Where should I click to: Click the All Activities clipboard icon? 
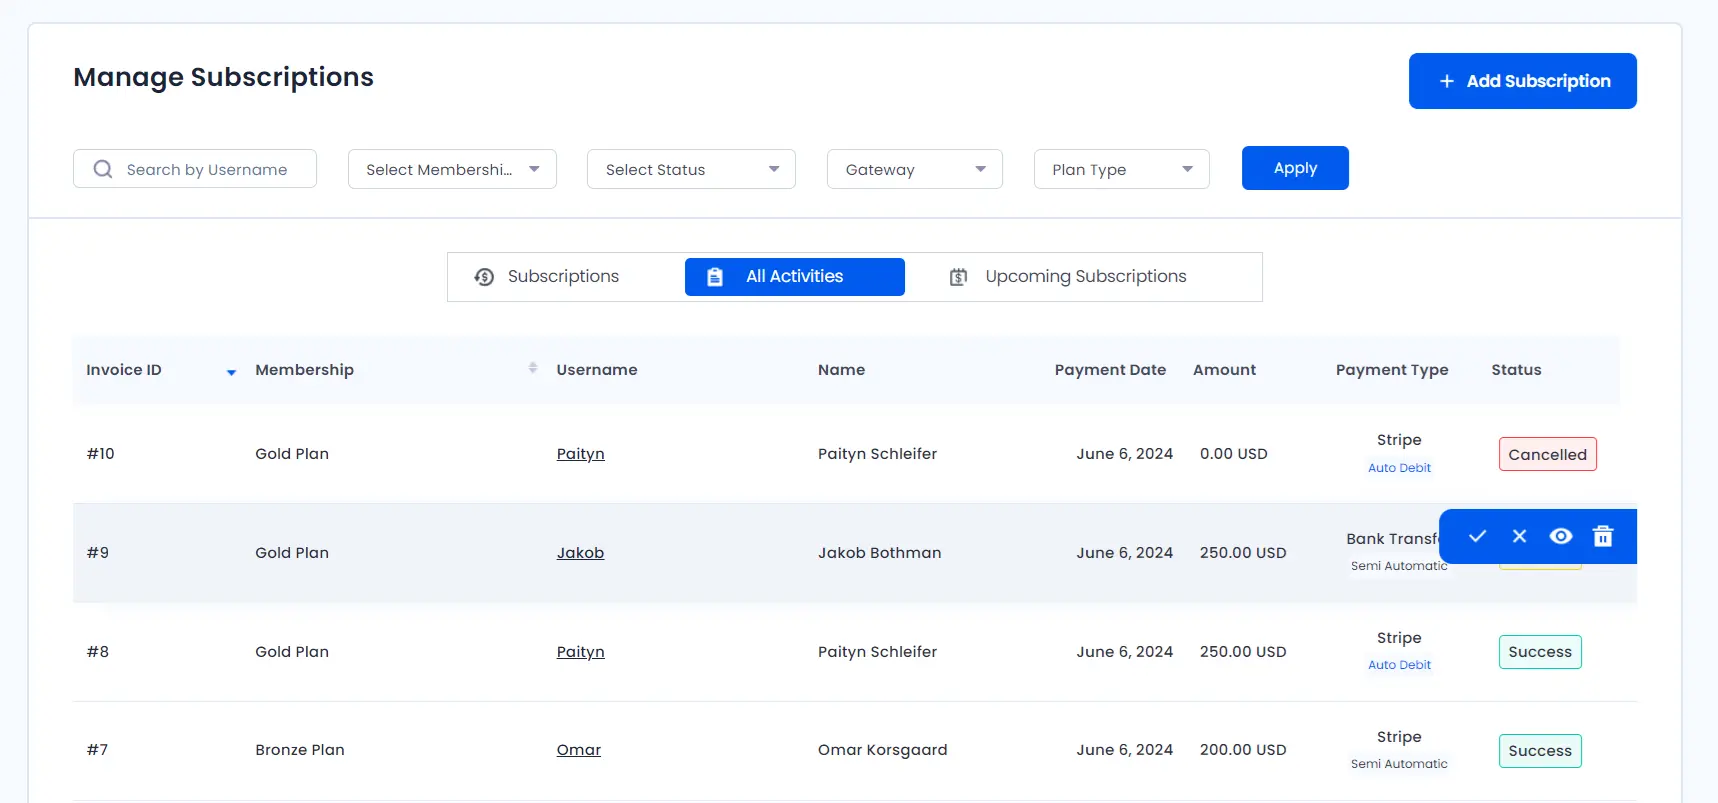pyautogui.click(x=715, y=277)
